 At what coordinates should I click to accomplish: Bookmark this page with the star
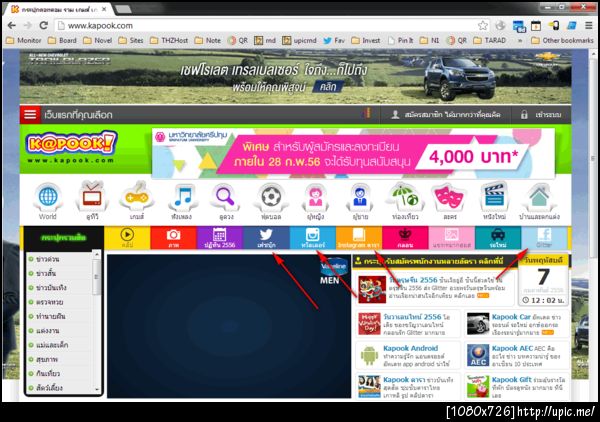[x=483, y=26]
